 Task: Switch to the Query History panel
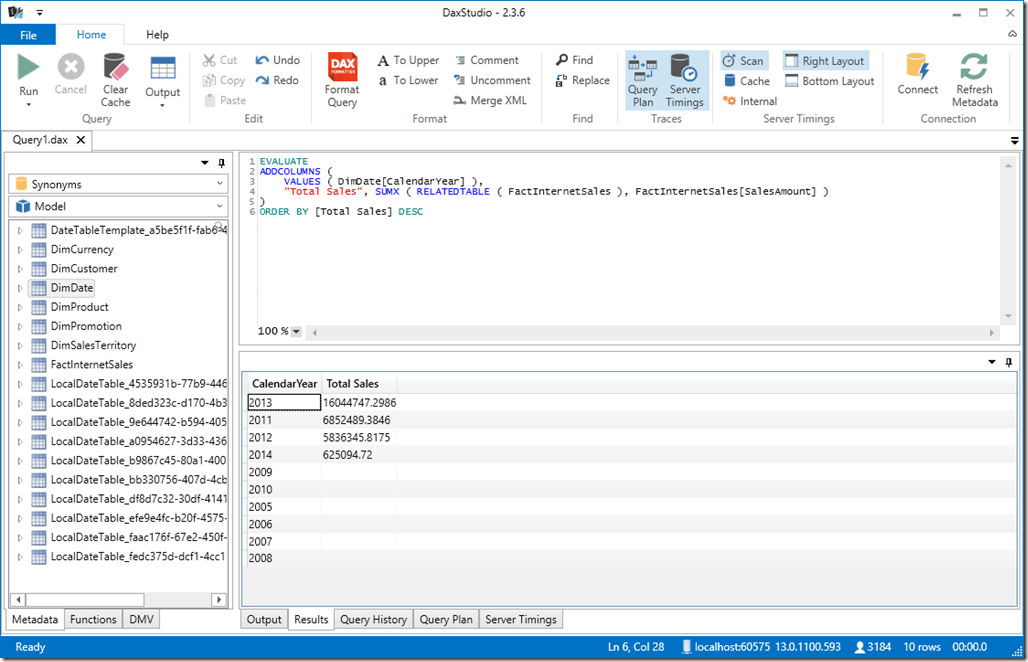[x=373, y=618]
